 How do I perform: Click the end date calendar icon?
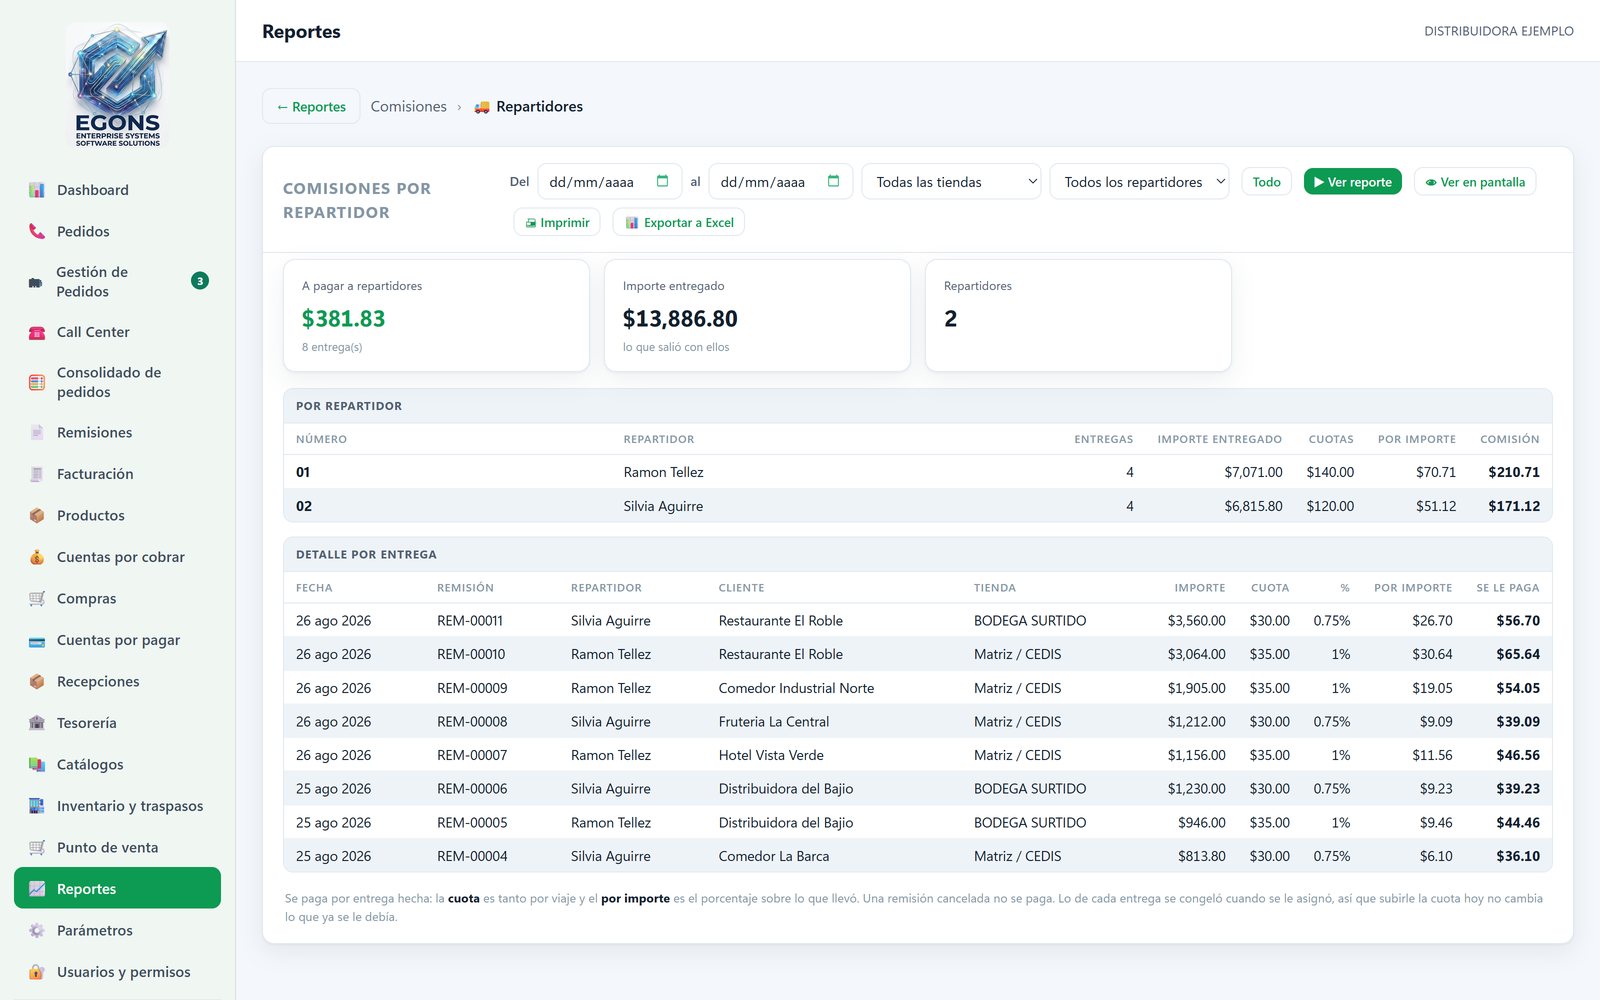[x=833, y=181]
